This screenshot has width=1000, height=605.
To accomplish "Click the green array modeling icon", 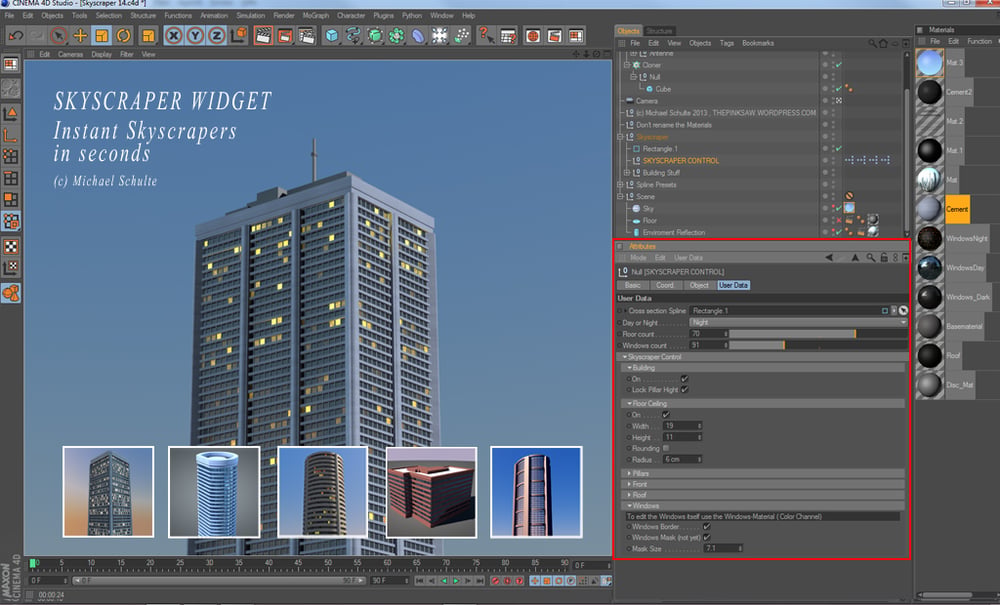I will (397, 36).
